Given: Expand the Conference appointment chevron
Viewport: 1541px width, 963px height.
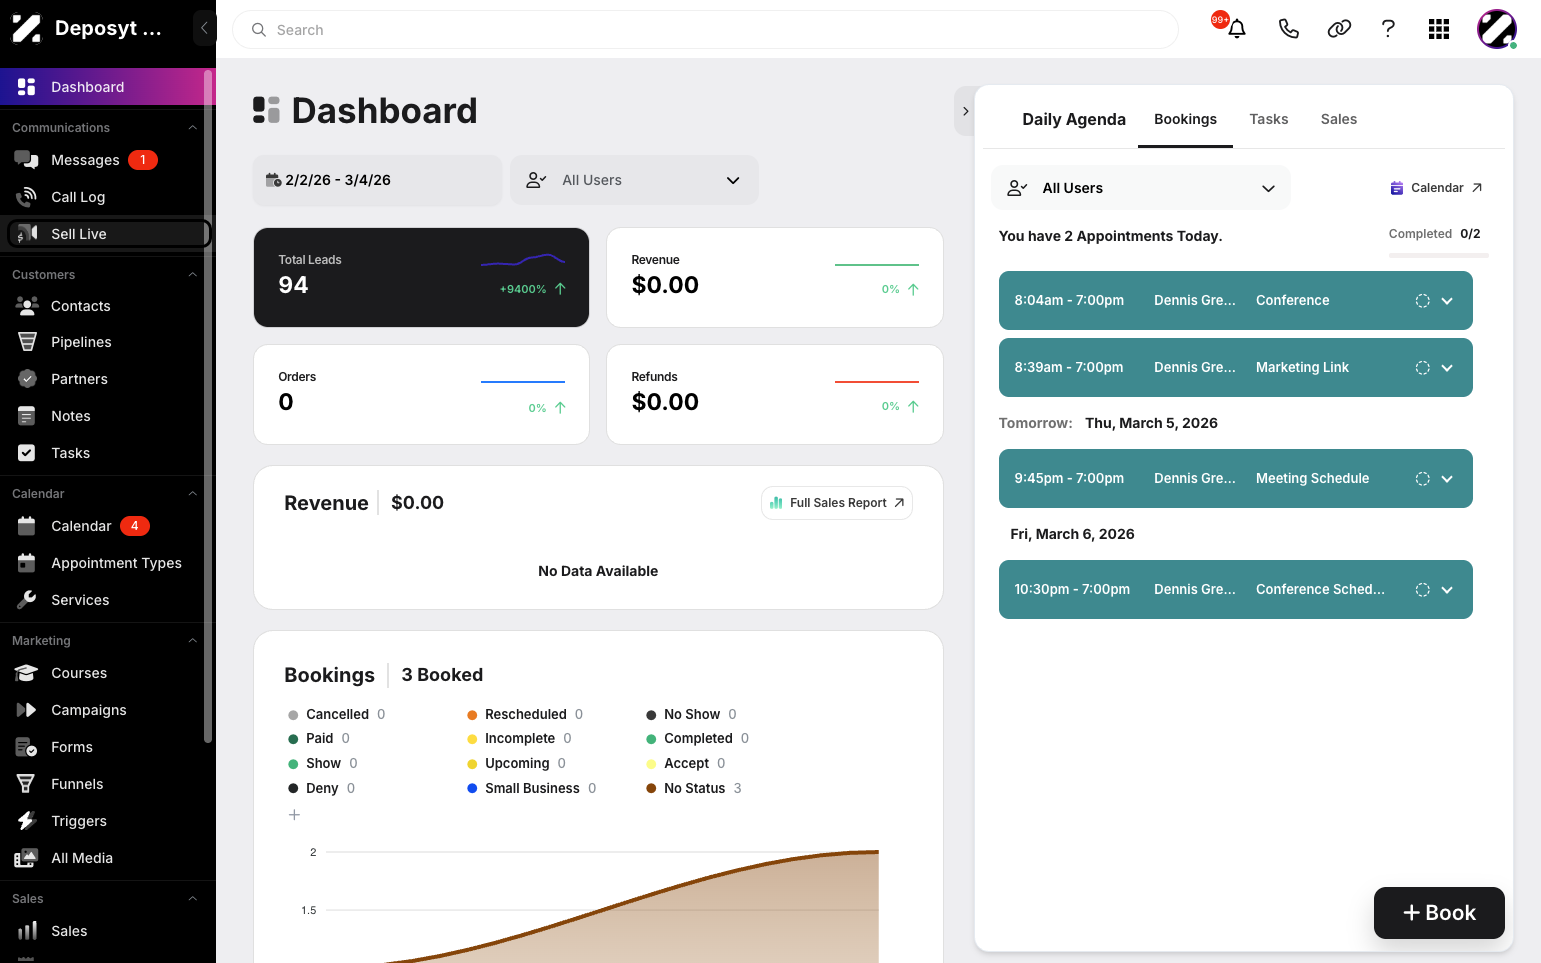Looking at the screenshot, I should tap(1447, 301).
